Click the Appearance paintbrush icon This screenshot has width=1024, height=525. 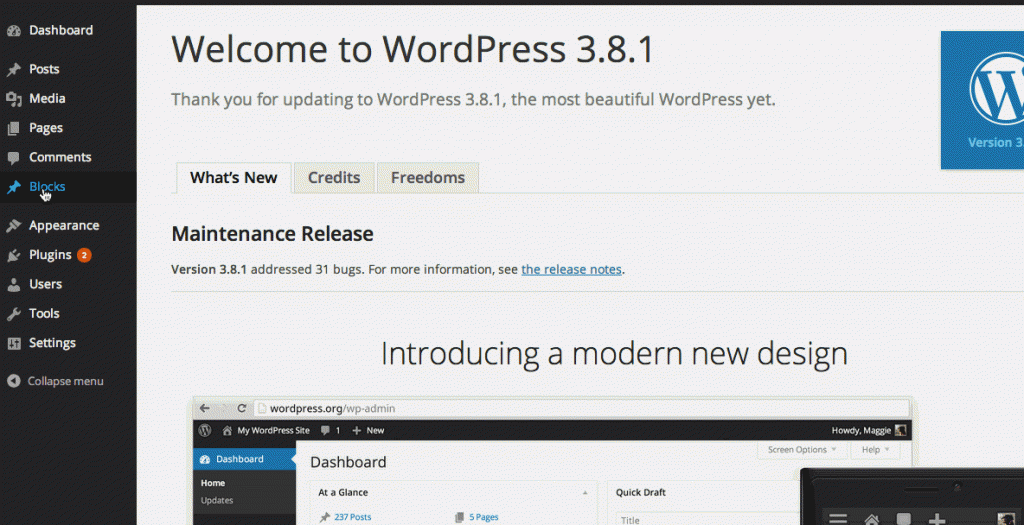point(14,226)
